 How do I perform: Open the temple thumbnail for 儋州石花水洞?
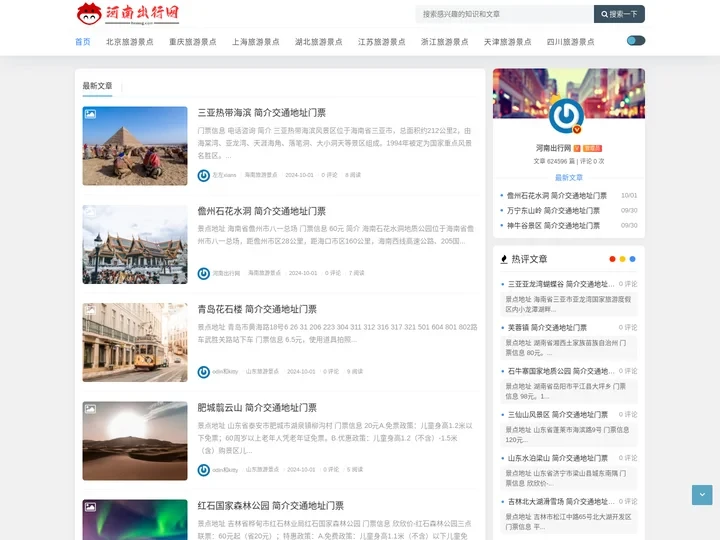point(135,244)
